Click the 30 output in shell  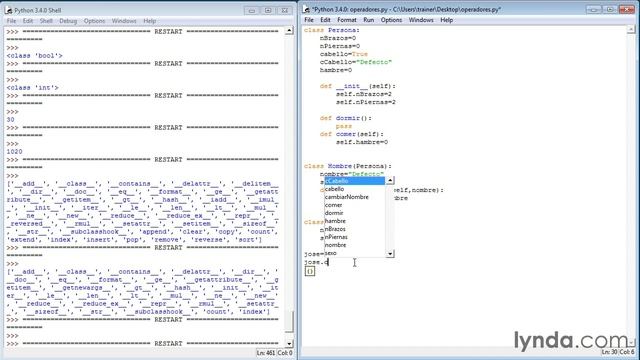click(x=11, y=120)
